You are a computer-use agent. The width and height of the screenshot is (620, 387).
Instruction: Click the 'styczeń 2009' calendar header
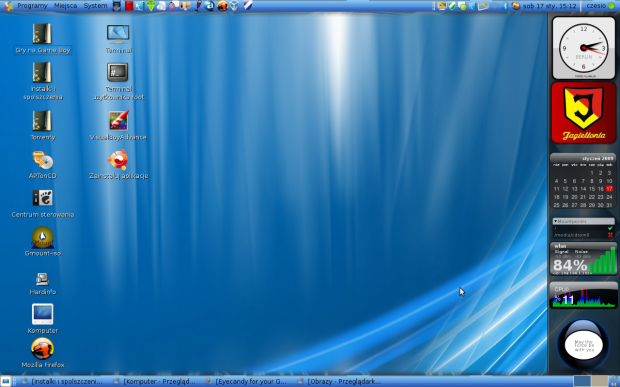[597, 159]
